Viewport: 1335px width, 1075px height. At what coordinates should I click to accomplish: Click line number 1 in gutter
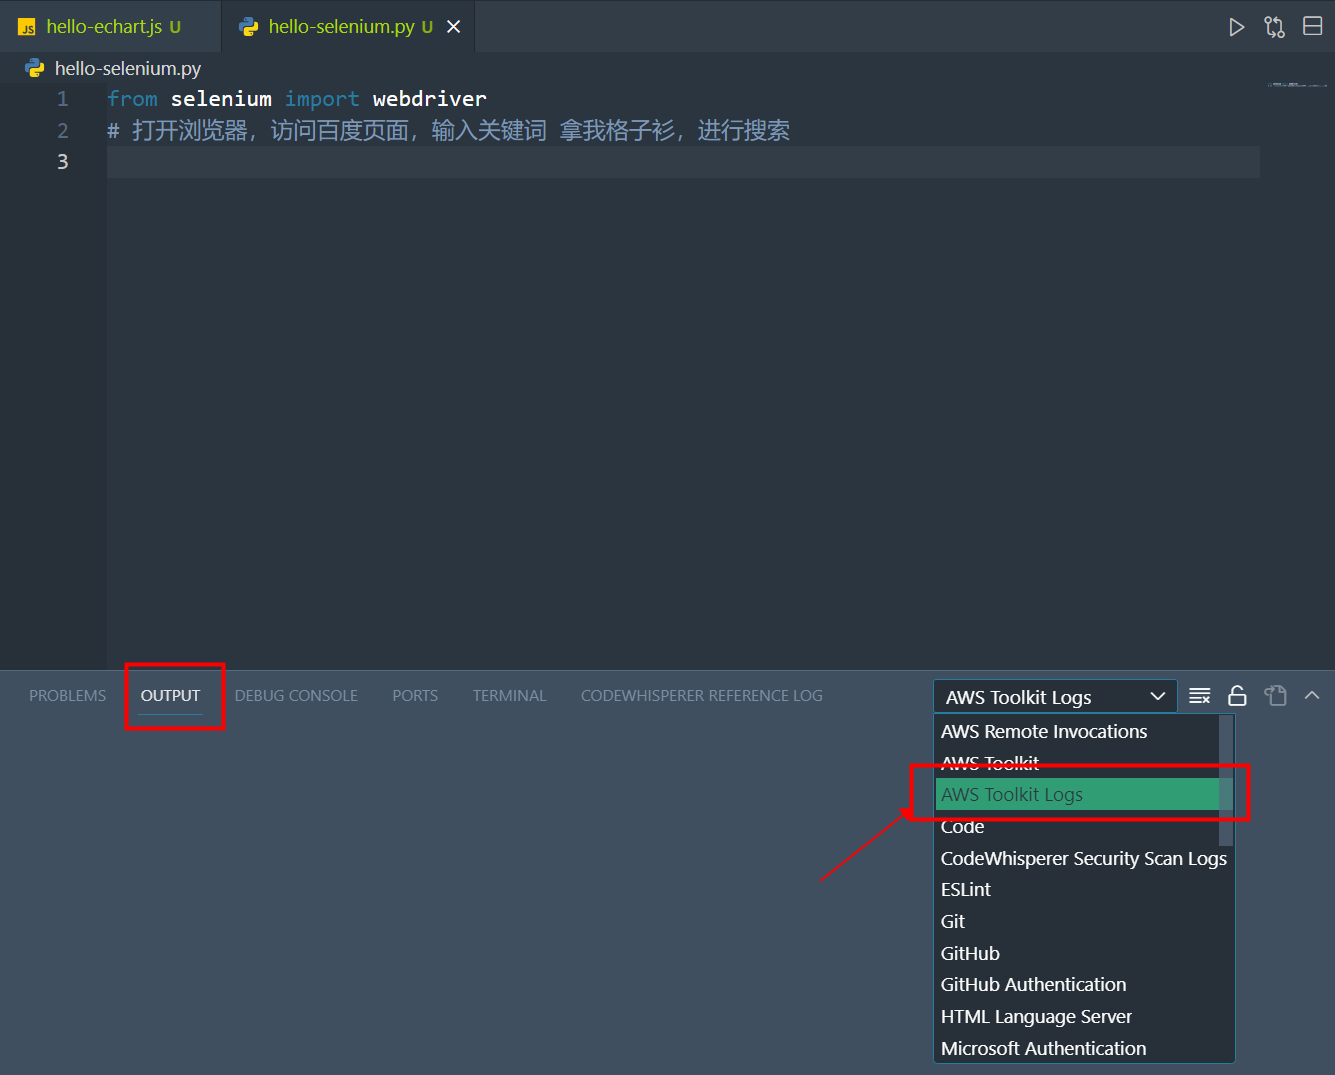pyautogui.click(x=63, y=99)
